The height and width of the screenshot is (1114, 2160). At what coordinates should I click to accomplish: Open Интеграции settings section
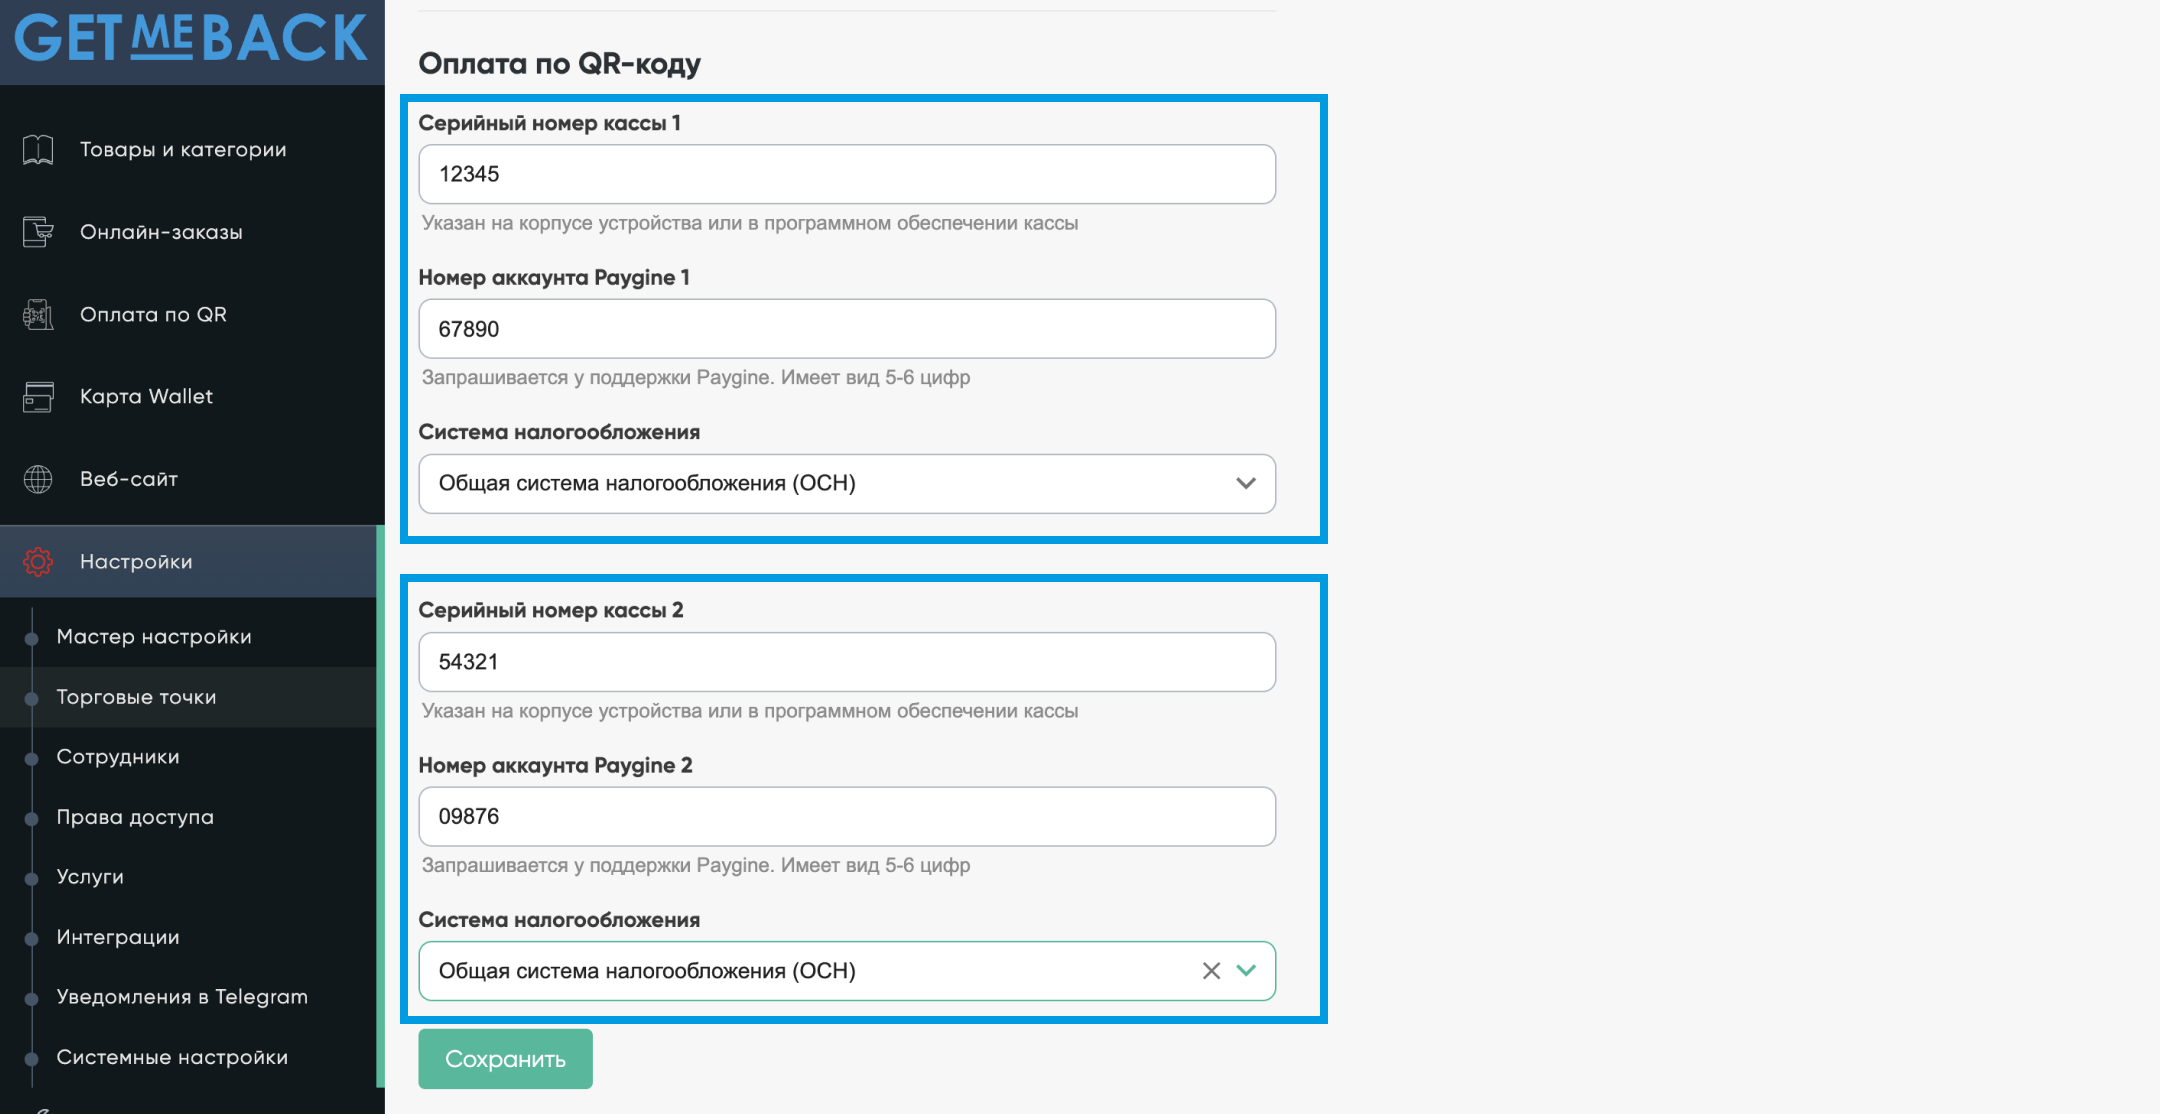[x=118, y=937]
